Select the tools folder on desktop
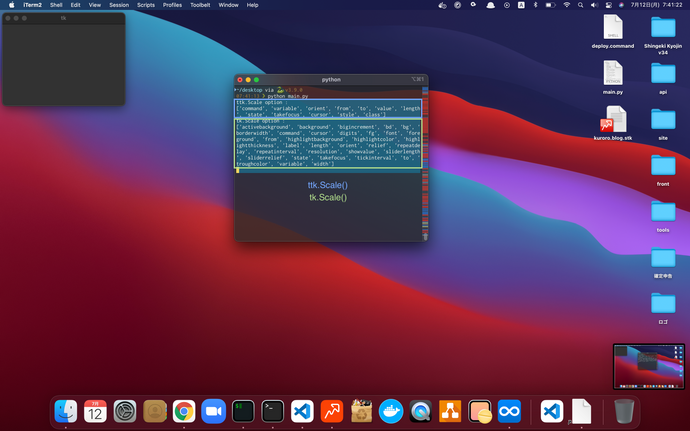The width and height of the screenshot is (690, 431). (663, 215)
